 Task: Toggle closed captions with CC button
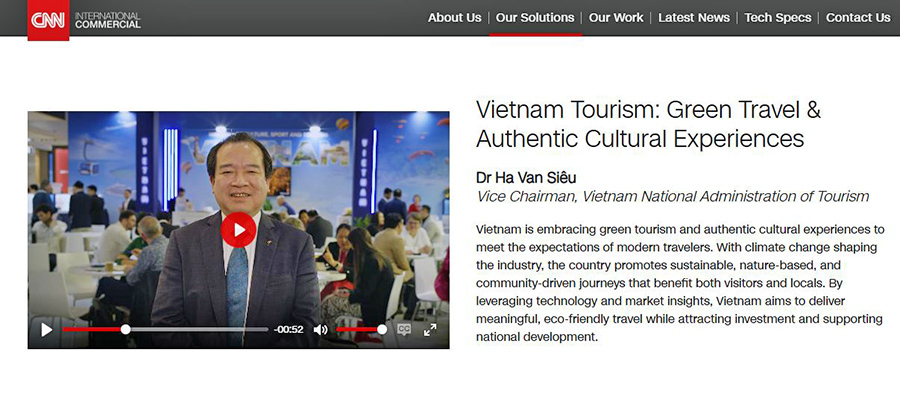tap(405, 329)
